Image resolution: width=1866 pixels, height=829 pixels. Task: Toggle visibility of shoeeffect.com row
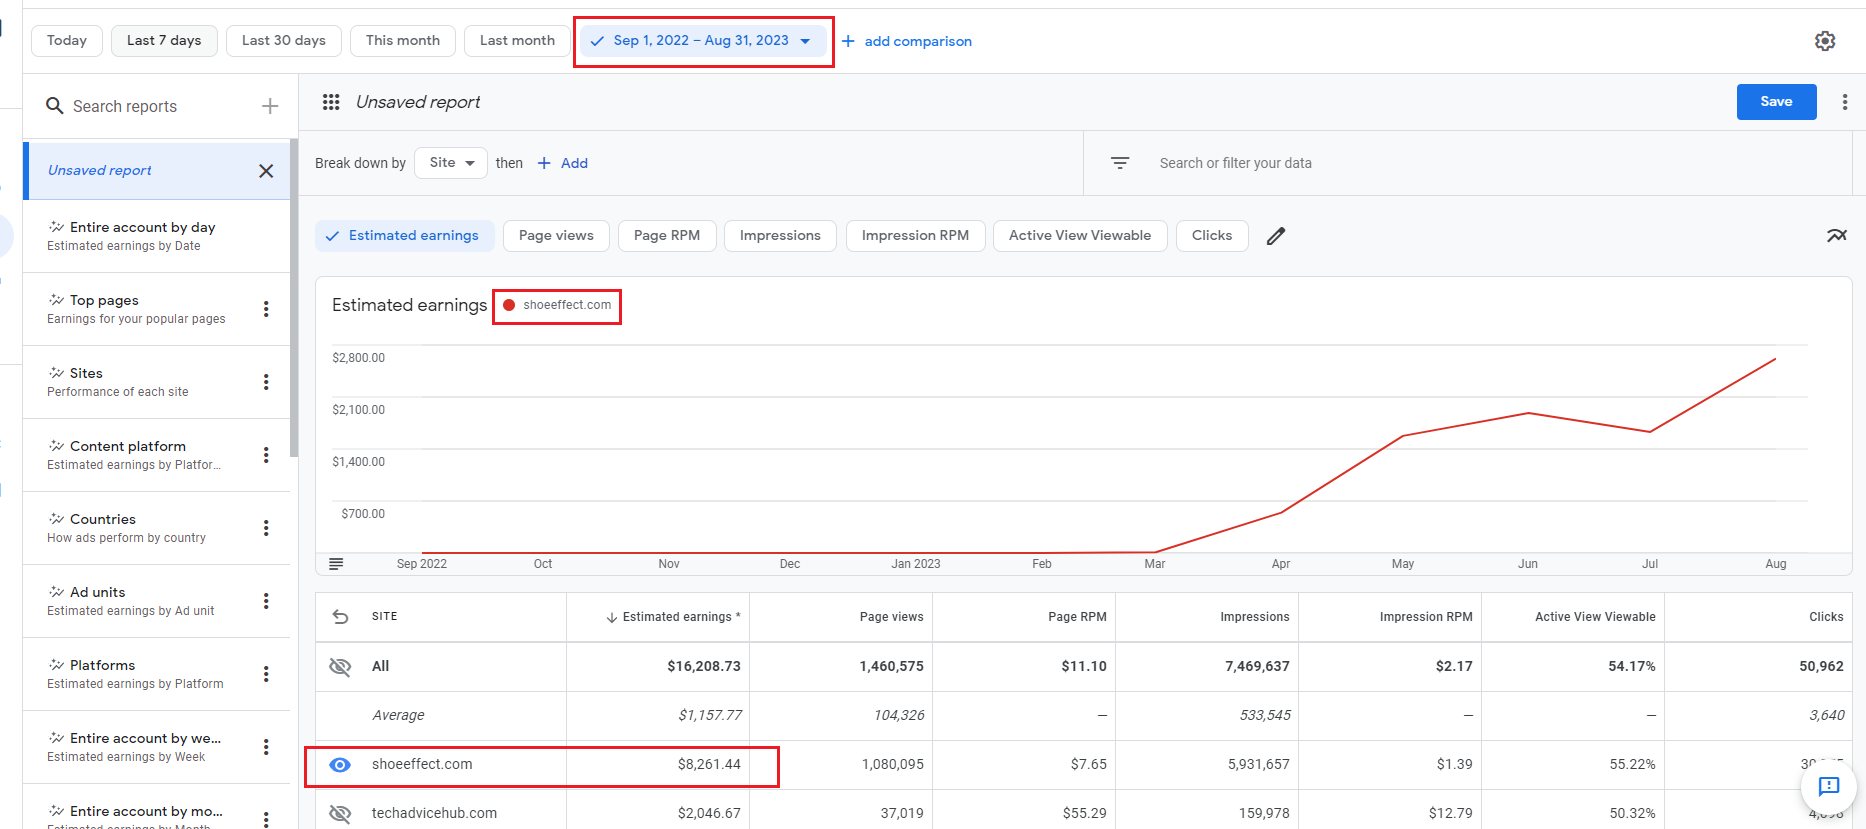[340, 765]
